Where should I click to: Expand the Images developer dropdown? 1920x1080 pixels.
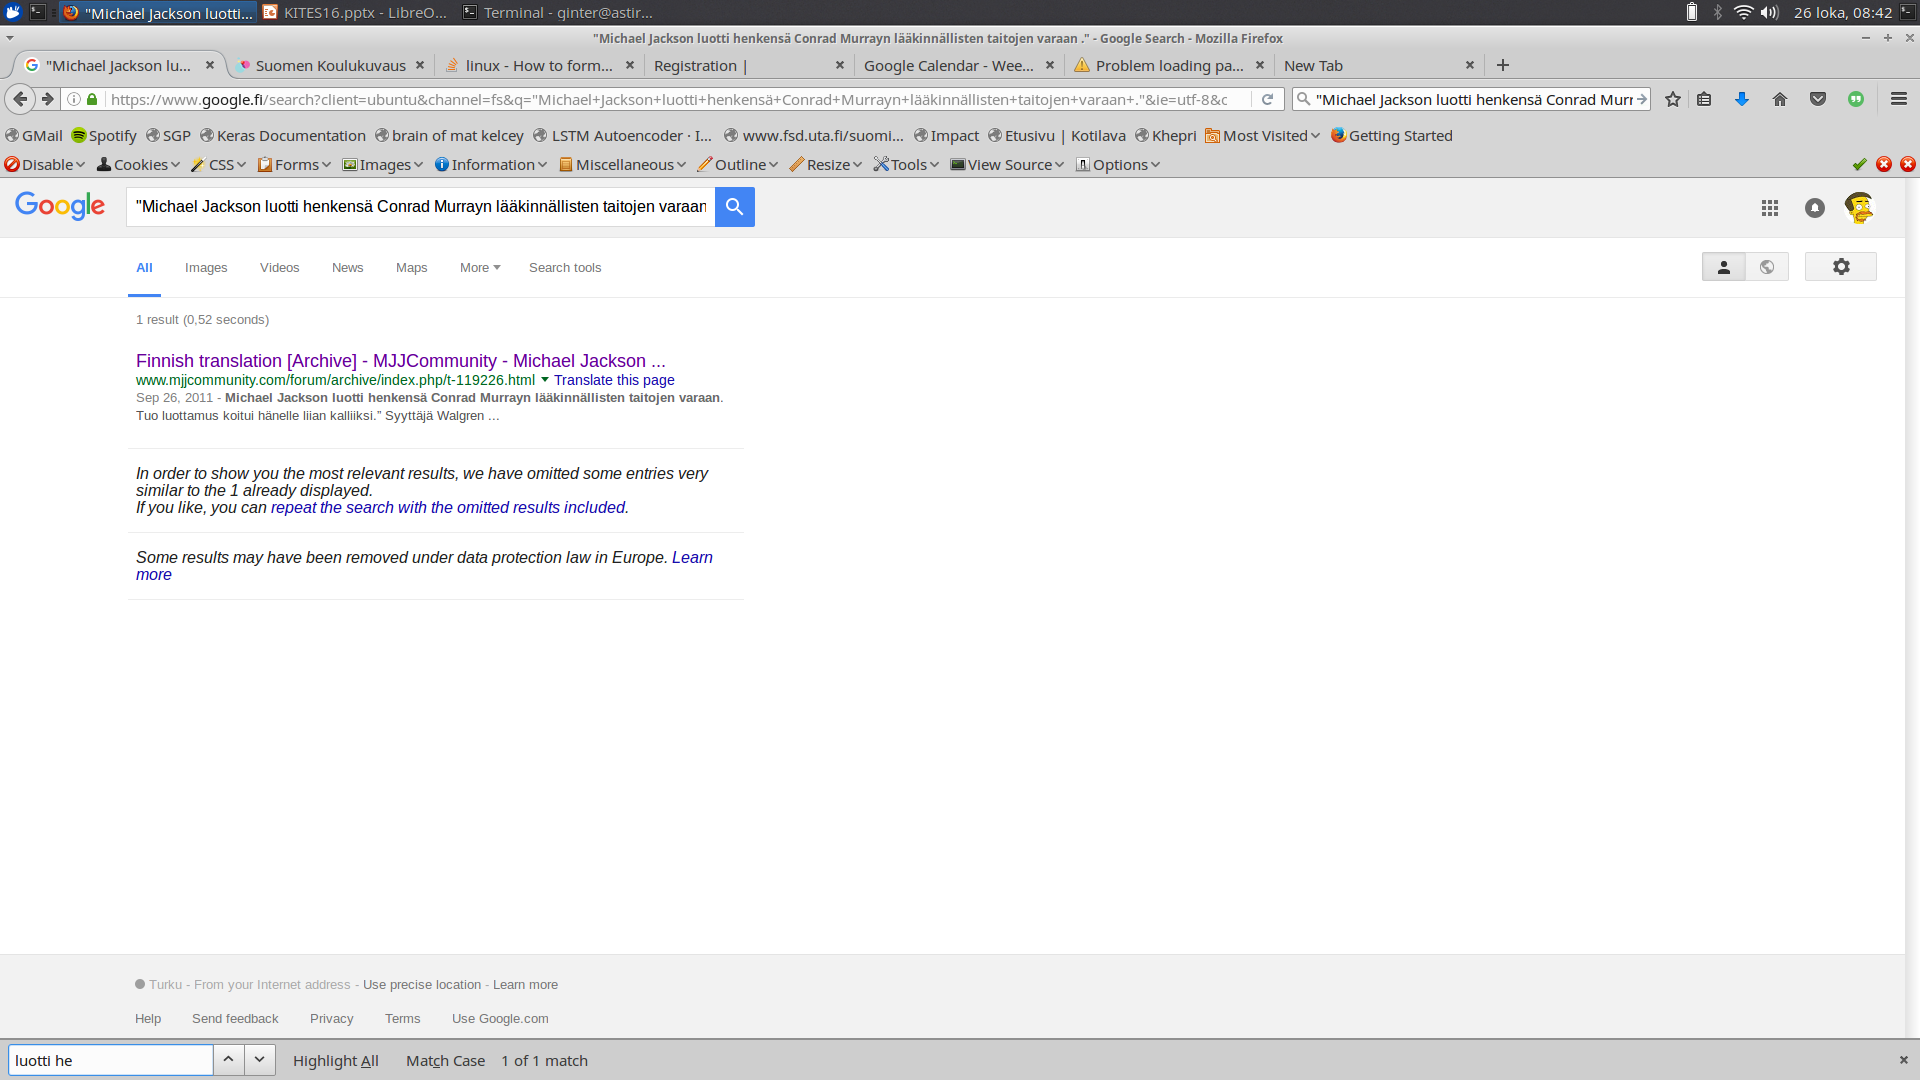click(383, 164)
